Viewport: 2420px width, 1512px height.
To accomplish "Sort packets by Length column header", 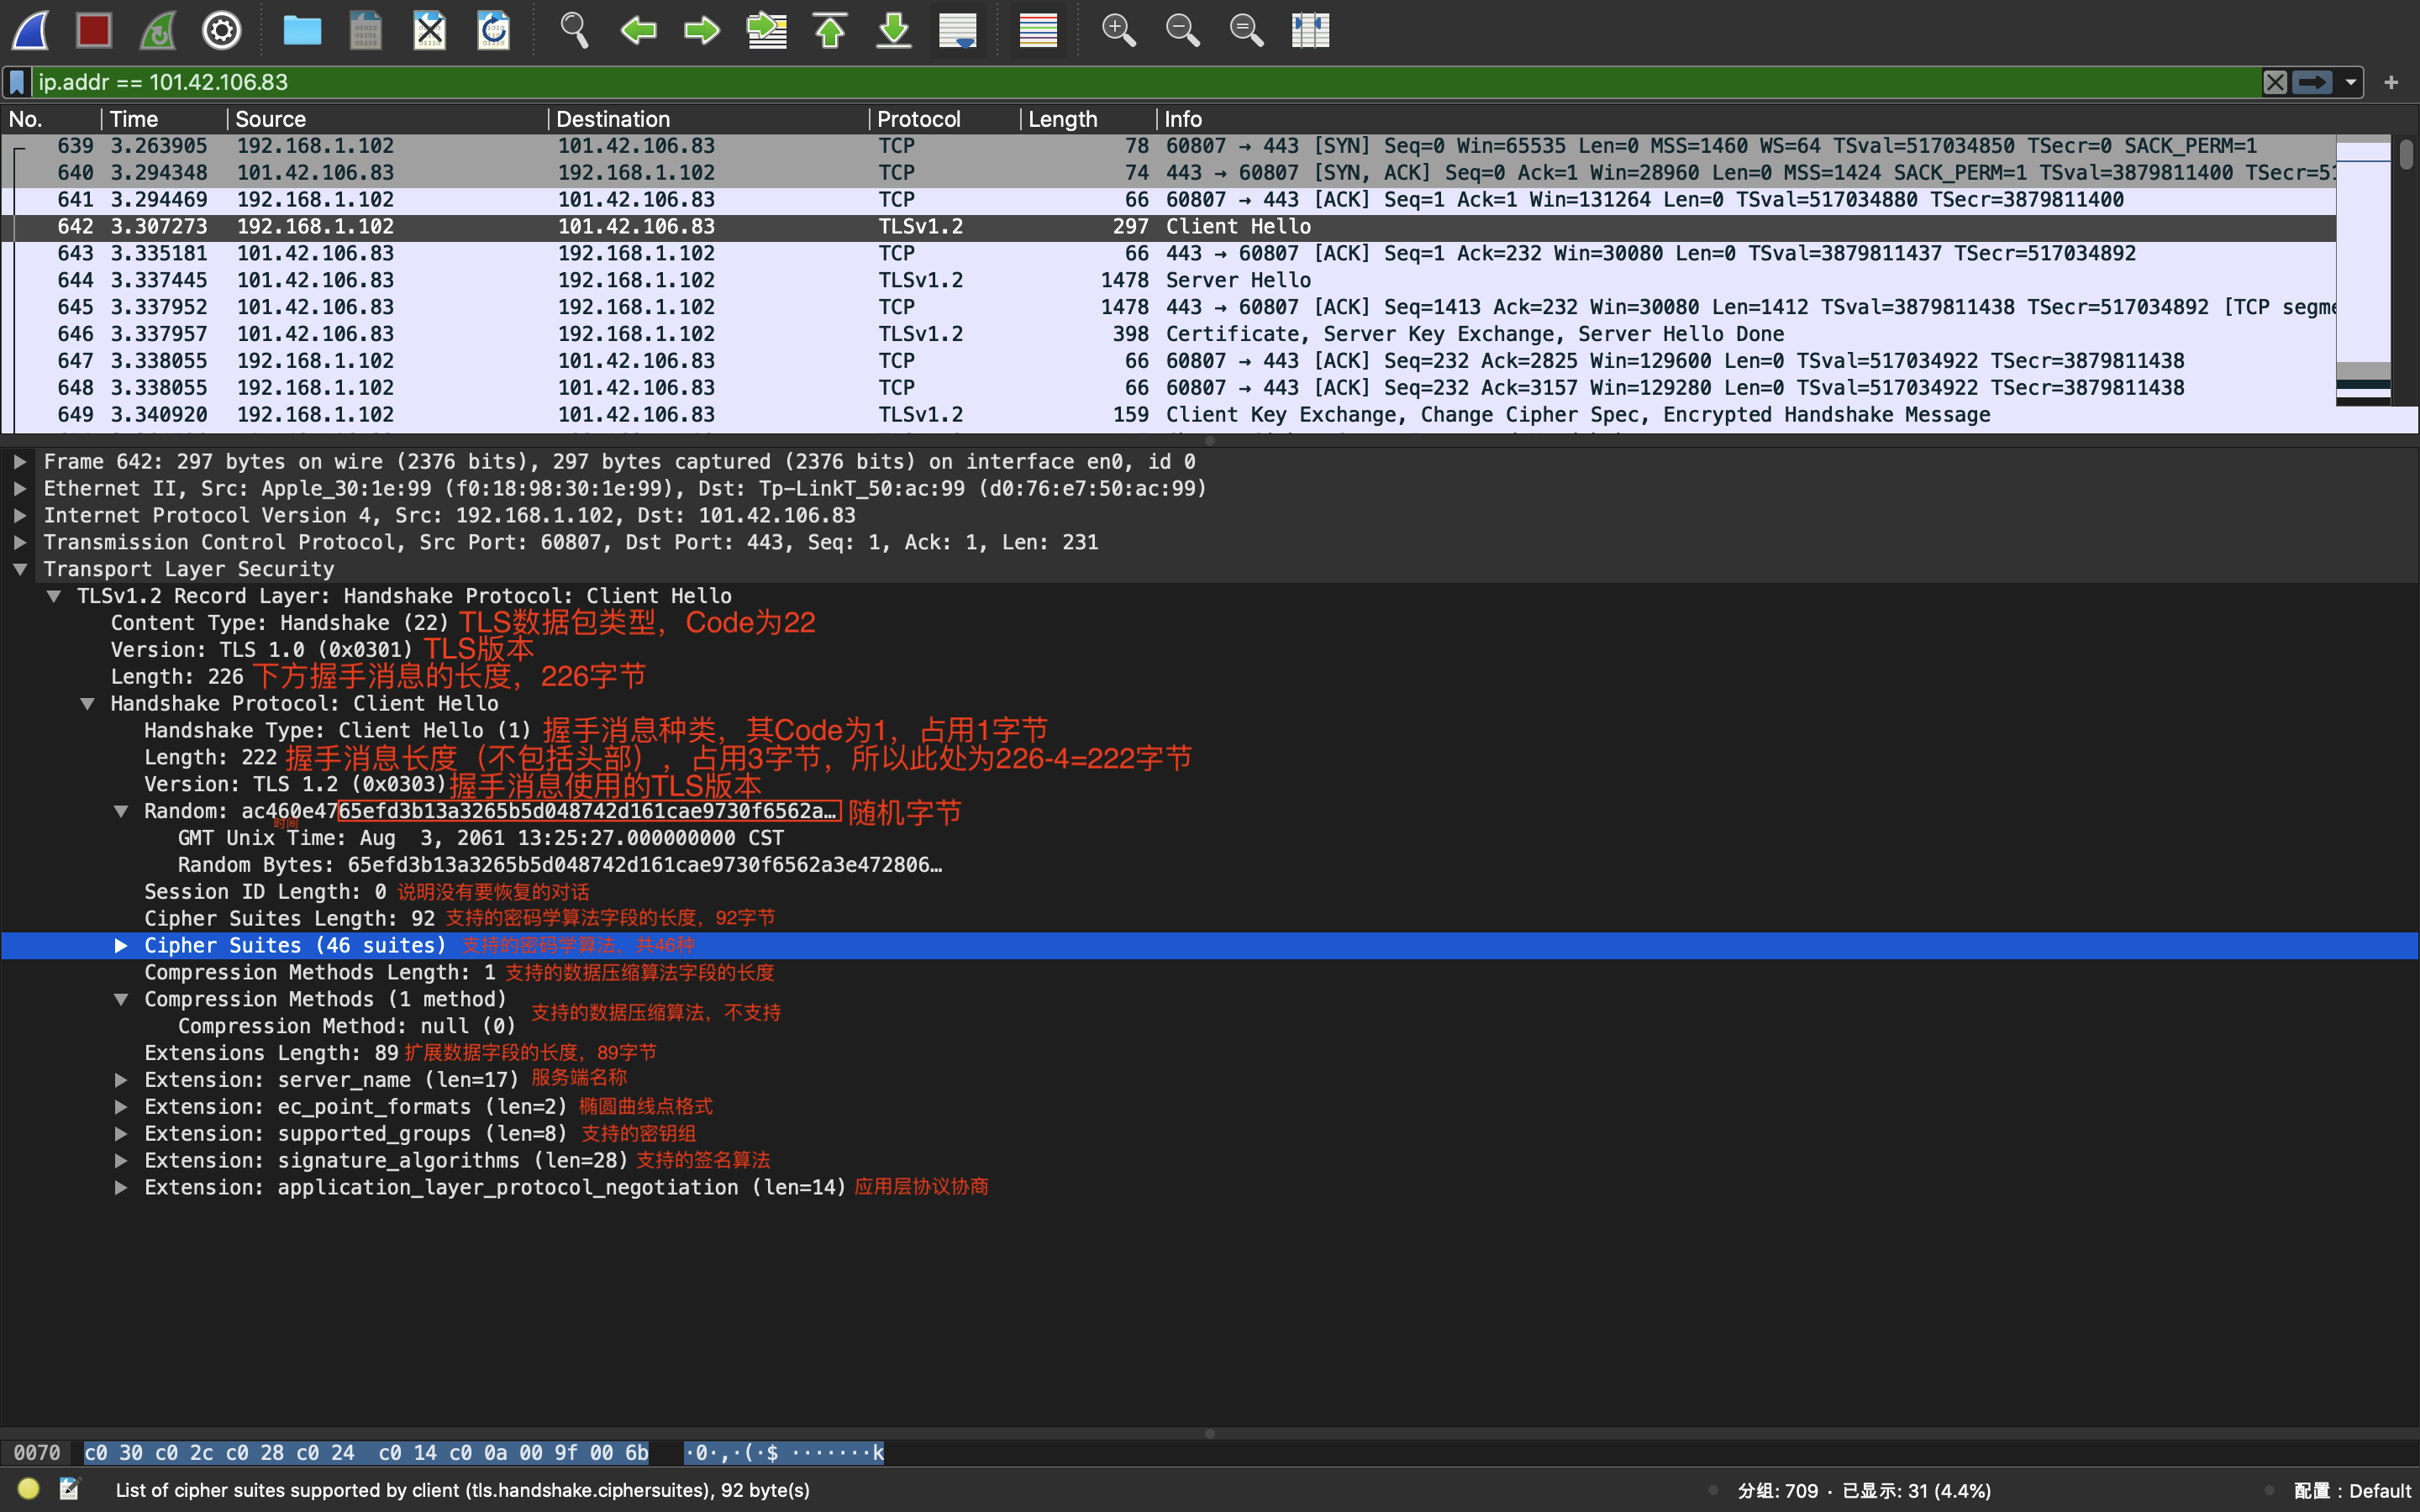I will click(x=1089, y=119).
